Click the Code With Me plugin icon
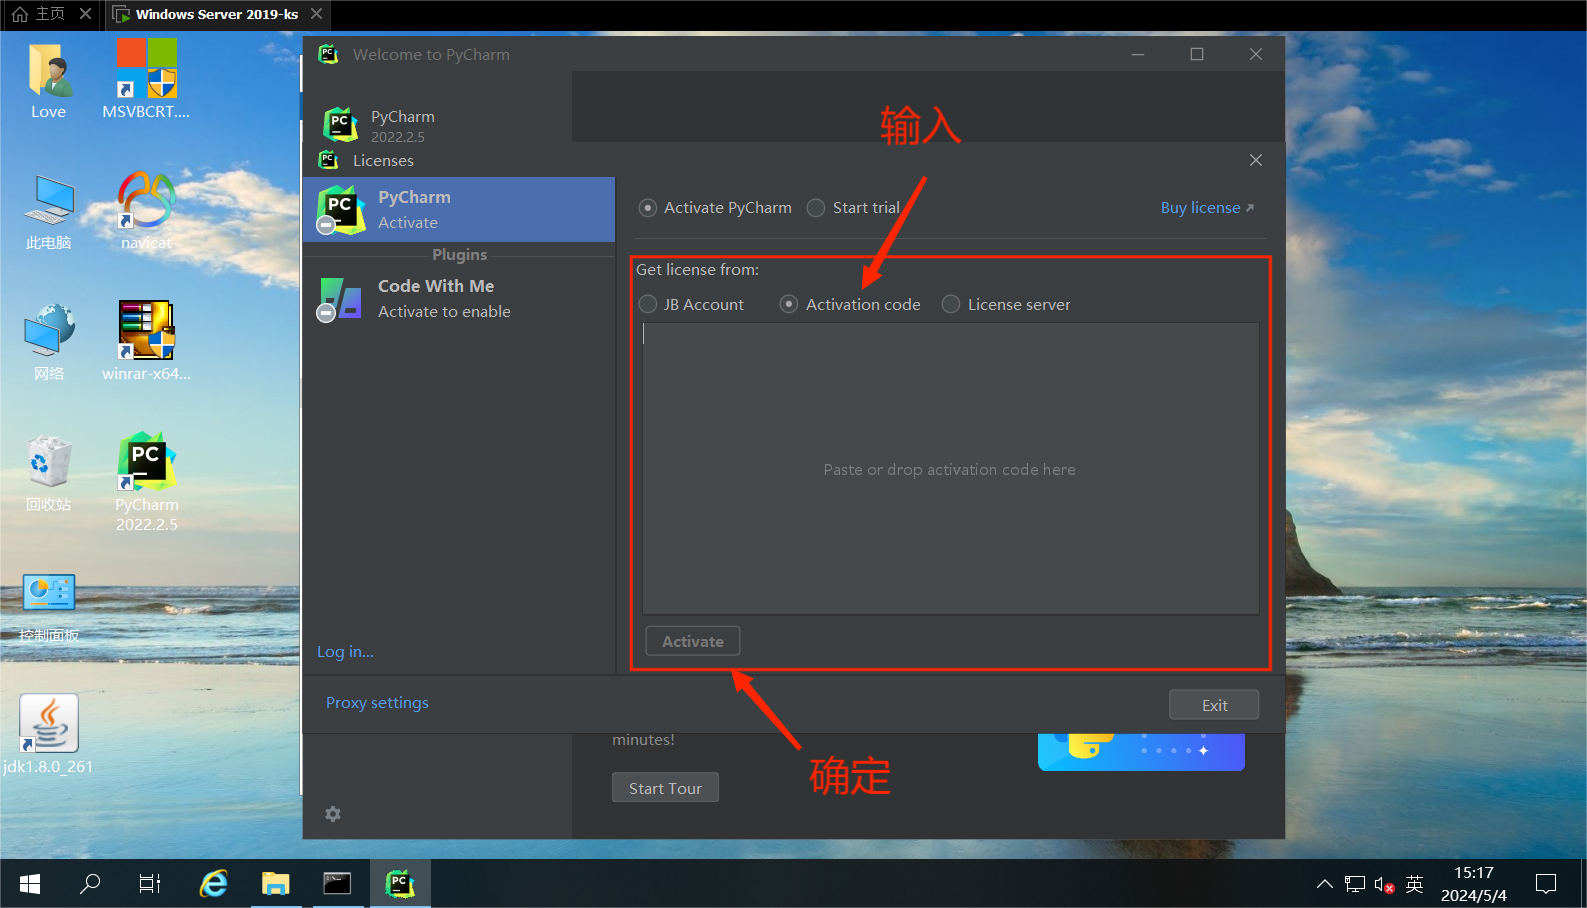1587x908 pixels. 340,299
